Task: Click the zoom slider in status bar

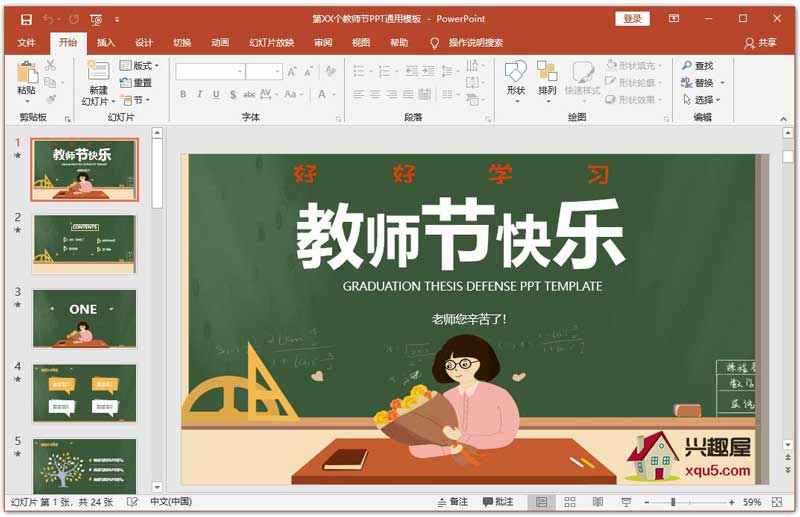Action: pos(673,502)
